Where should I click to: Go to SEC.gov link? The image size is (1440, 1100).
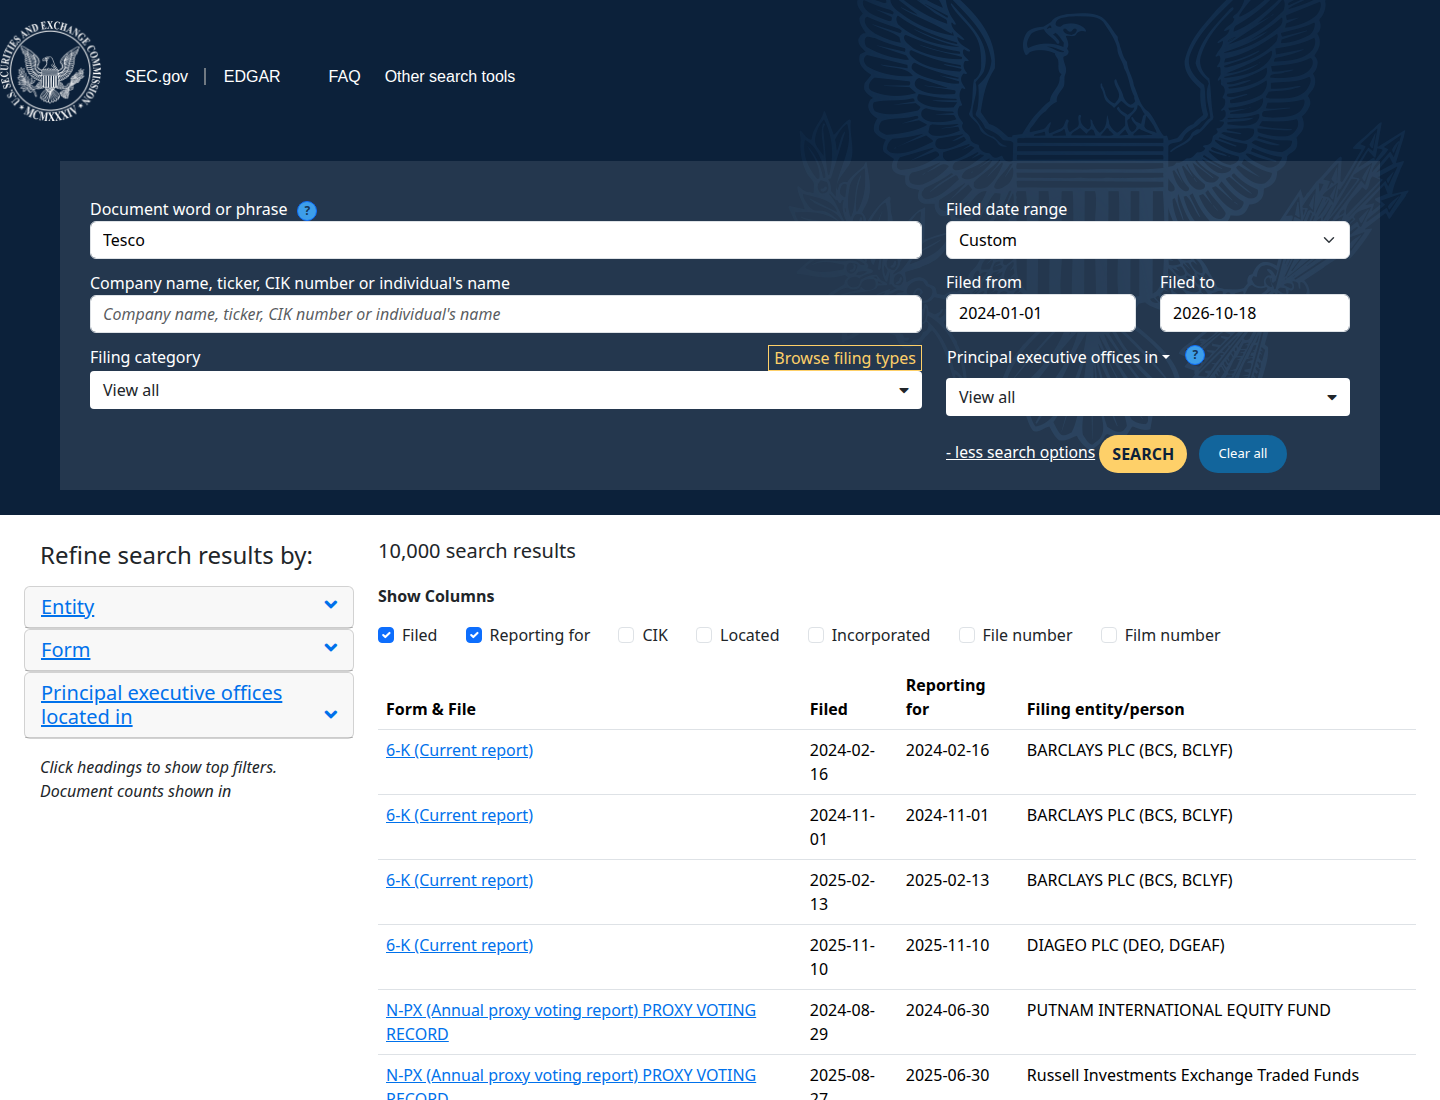(x=156, y=76)
